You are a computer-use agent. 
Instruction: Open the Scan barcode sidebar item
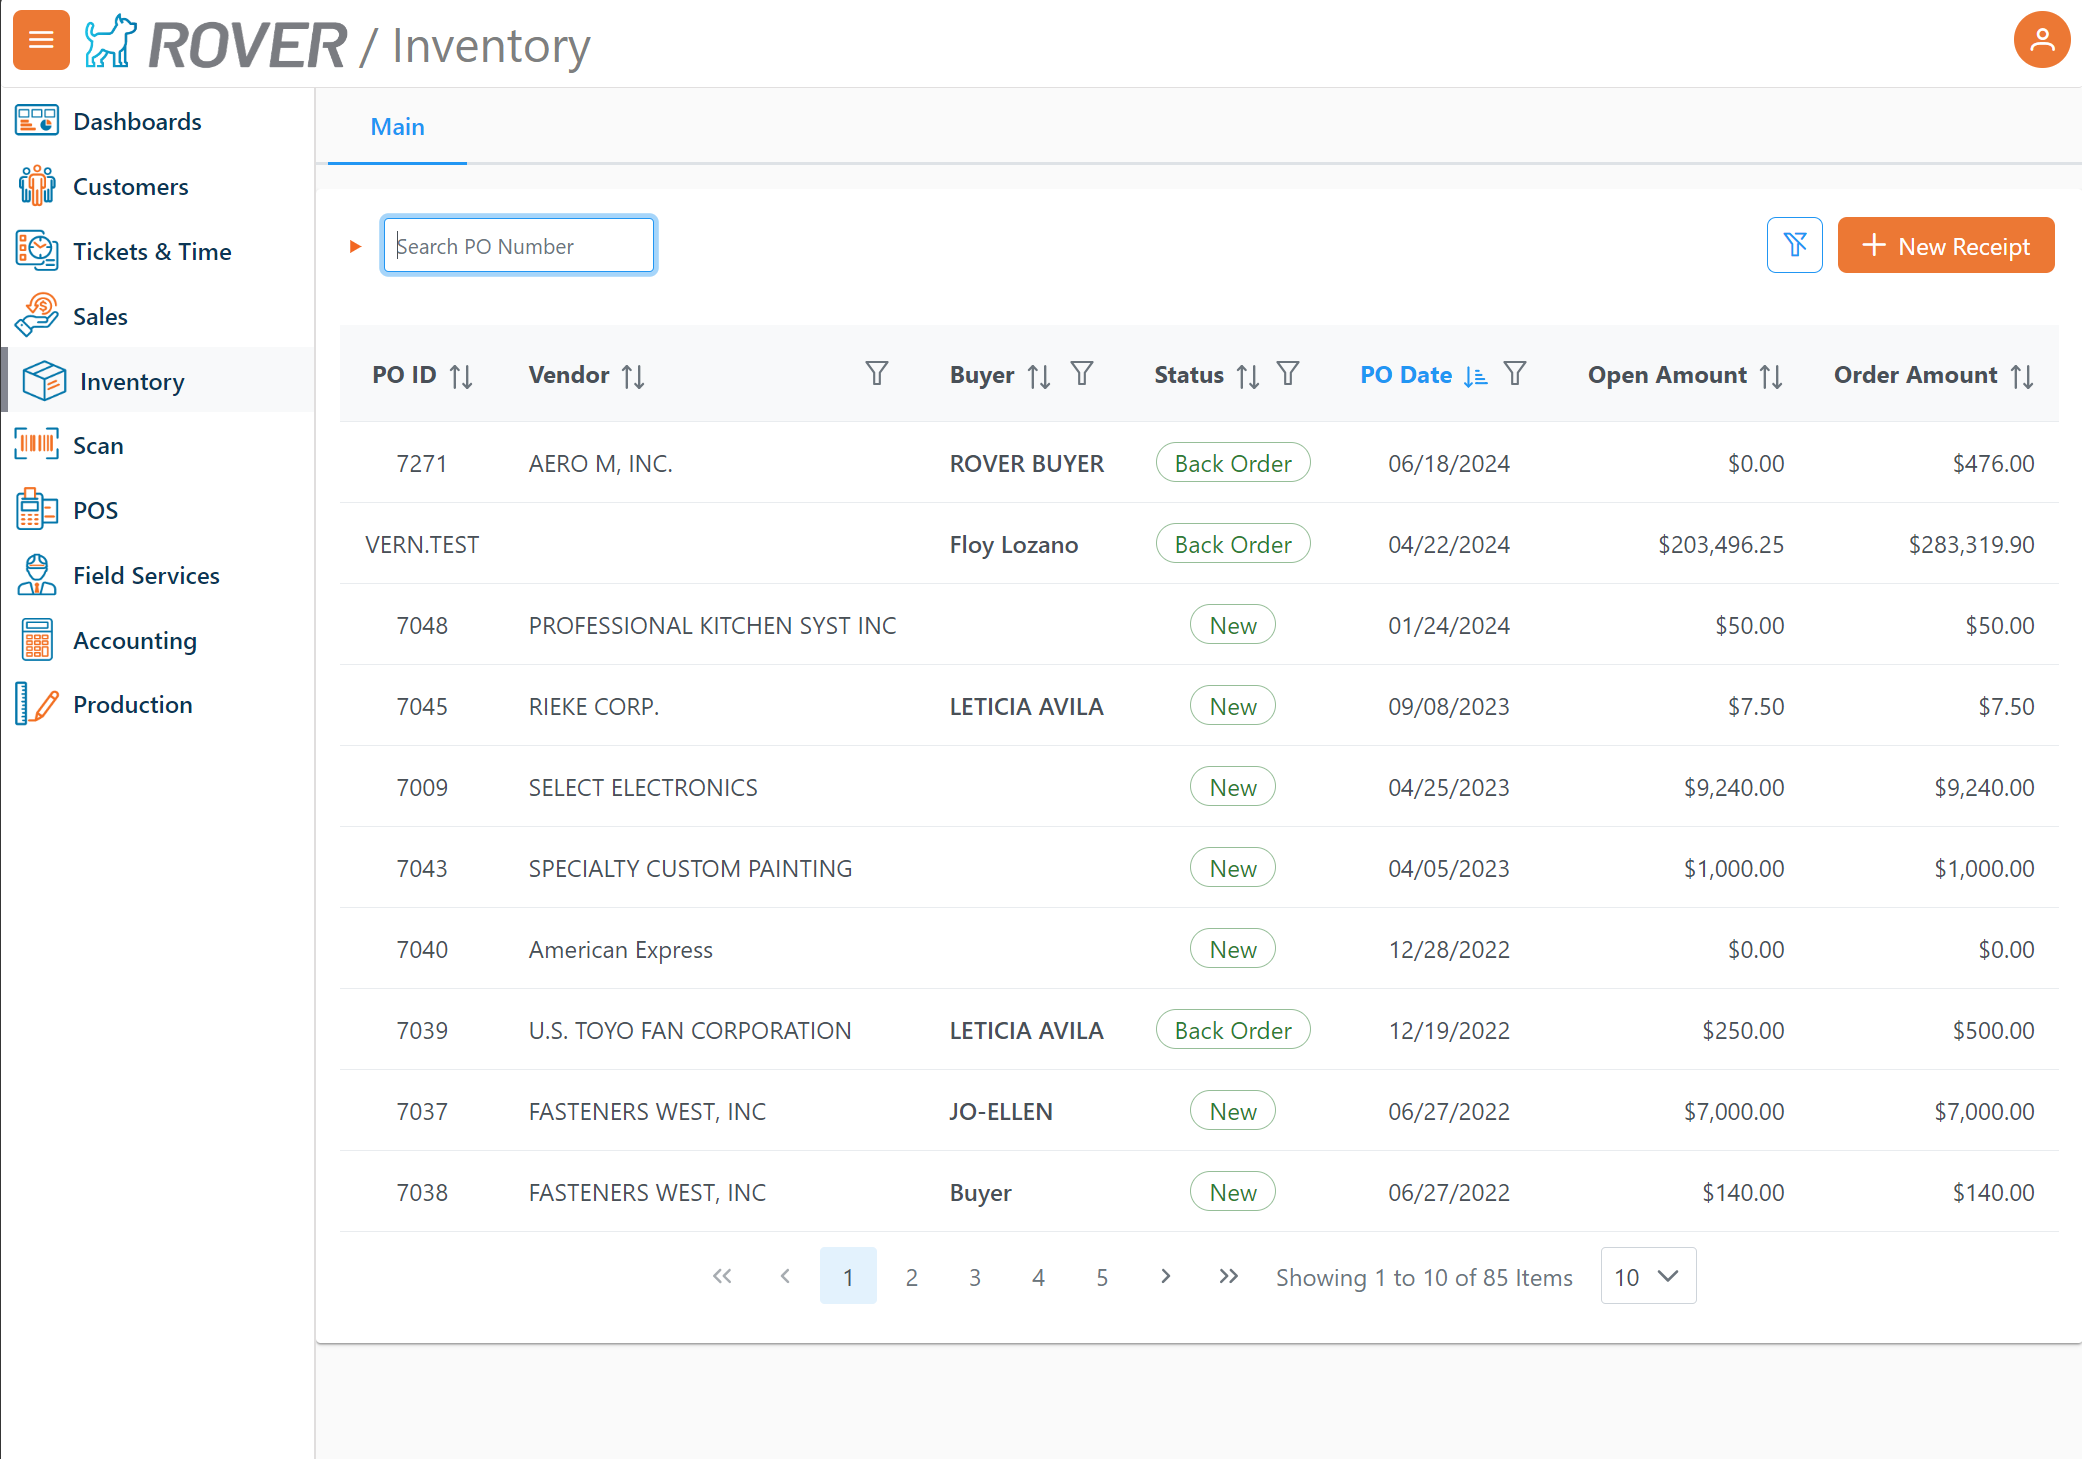98,446
